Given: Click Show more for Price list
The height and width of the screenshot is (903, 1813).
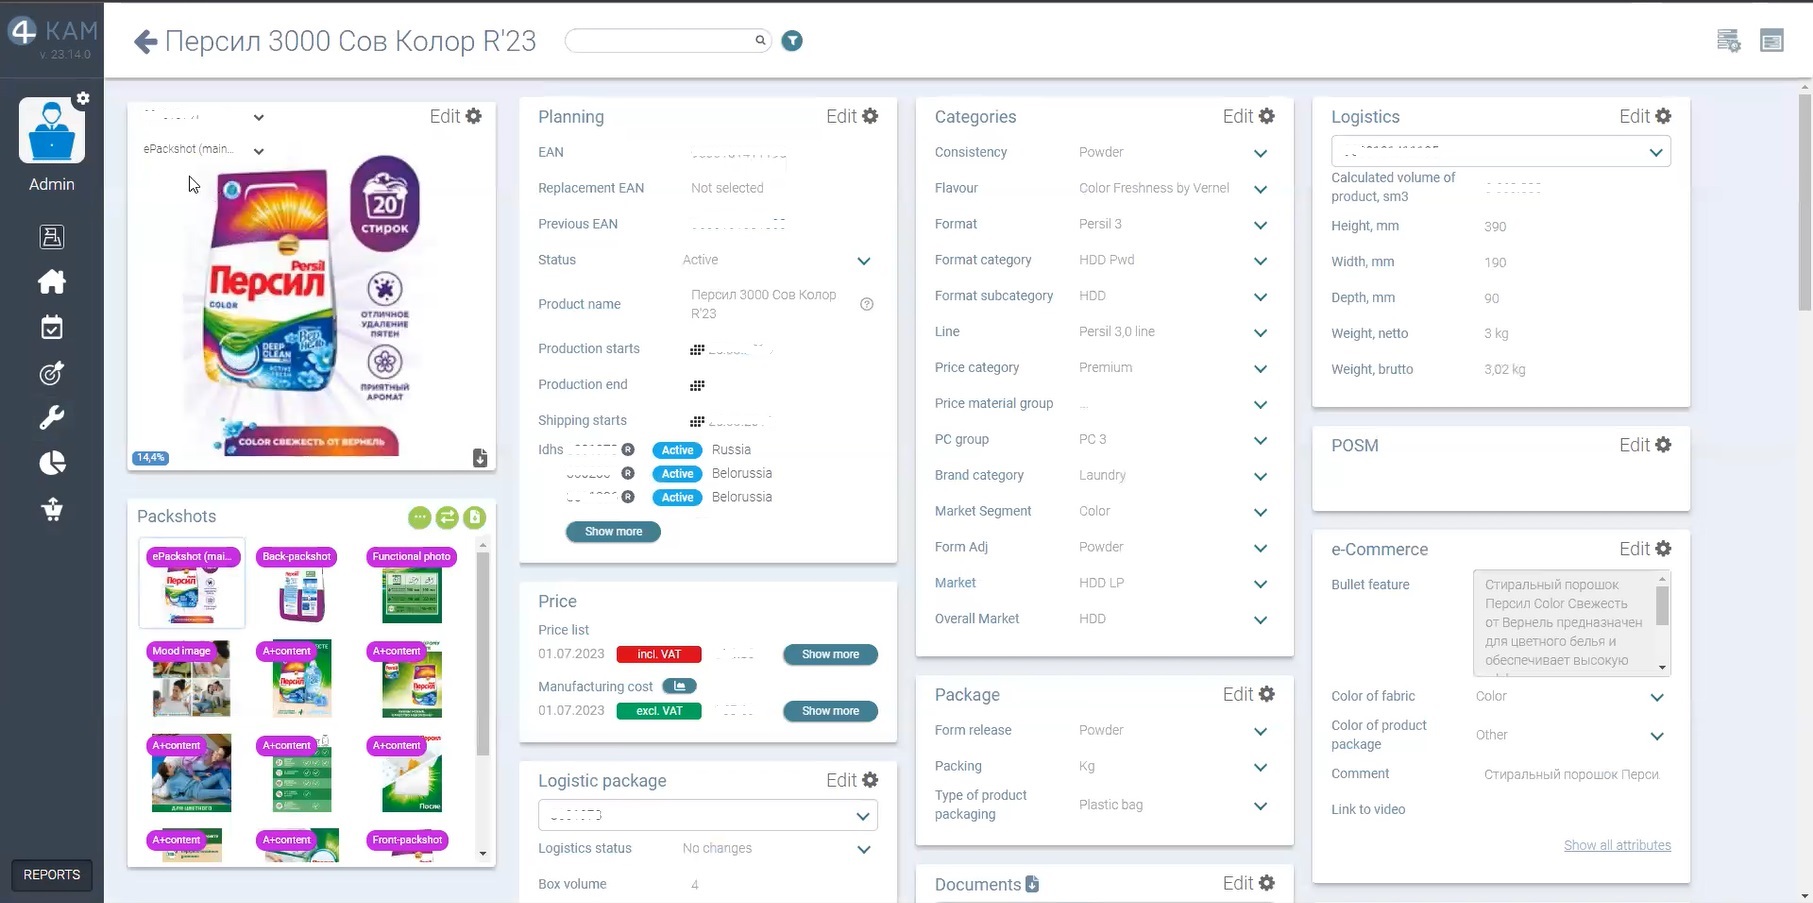Looking at the screenshot, I should [x=830, y=654].
